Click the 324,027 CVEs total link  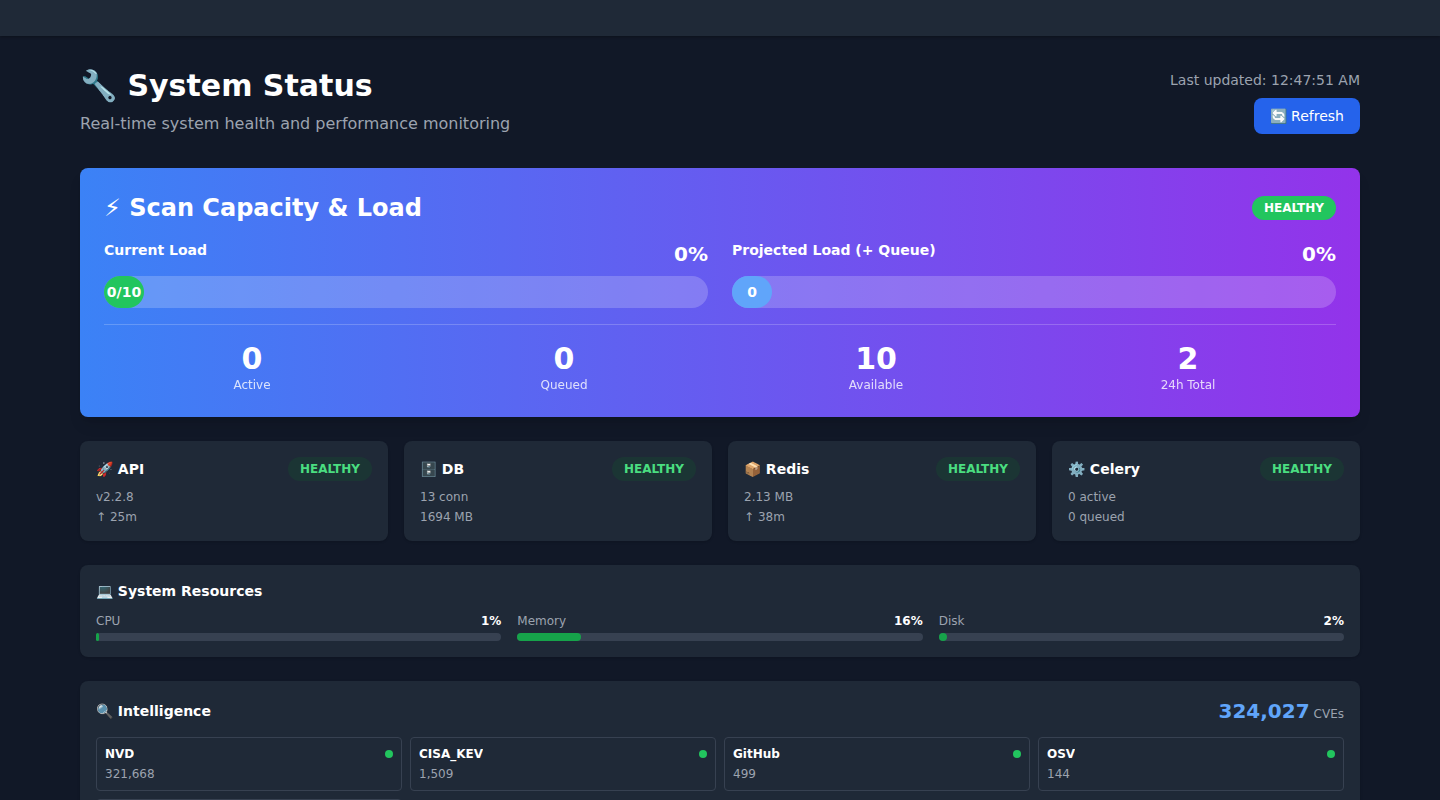pyautogui.click(x=1280, y=711)
